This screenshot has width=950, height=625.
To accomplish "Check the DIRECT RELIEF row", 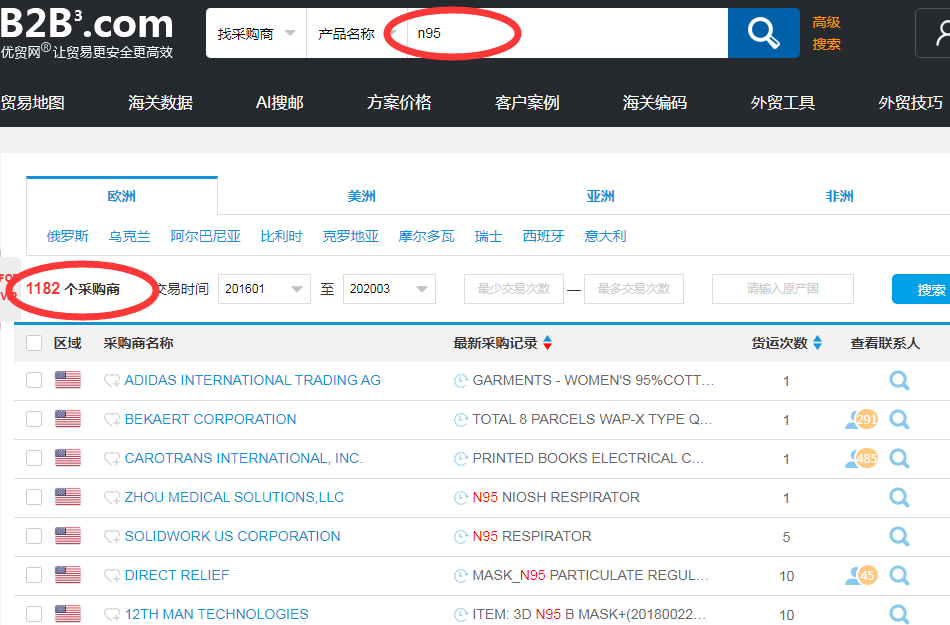I will (34, 575).
